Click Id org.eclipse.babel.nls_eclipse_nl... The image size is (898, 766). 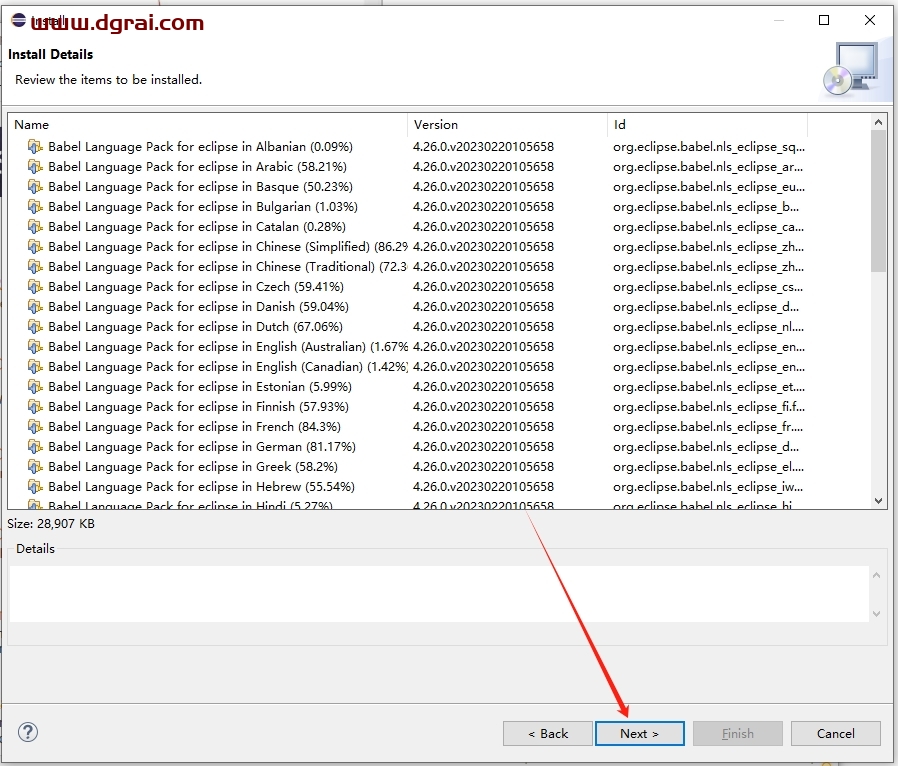pos(708,327)
